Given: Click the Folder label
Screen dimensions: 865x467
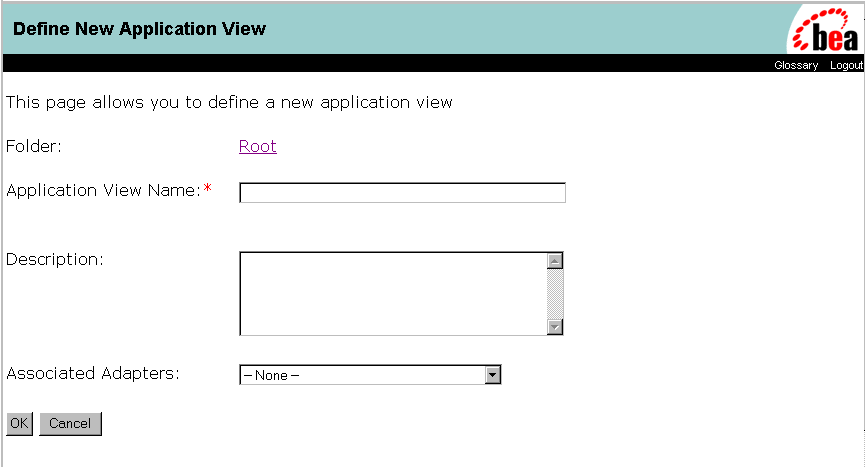Looking at the screenshot, I should (x=34, y=147).
